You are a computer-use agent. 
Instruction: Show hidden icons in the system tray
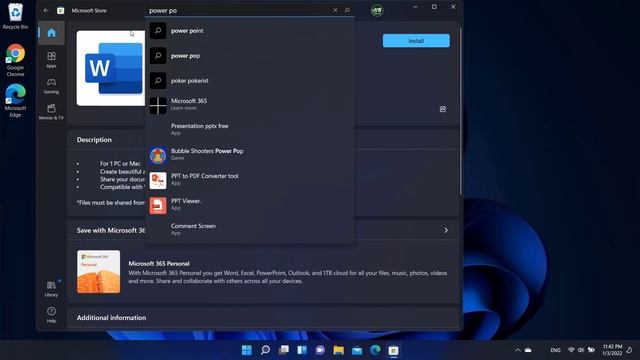(518, 350)
